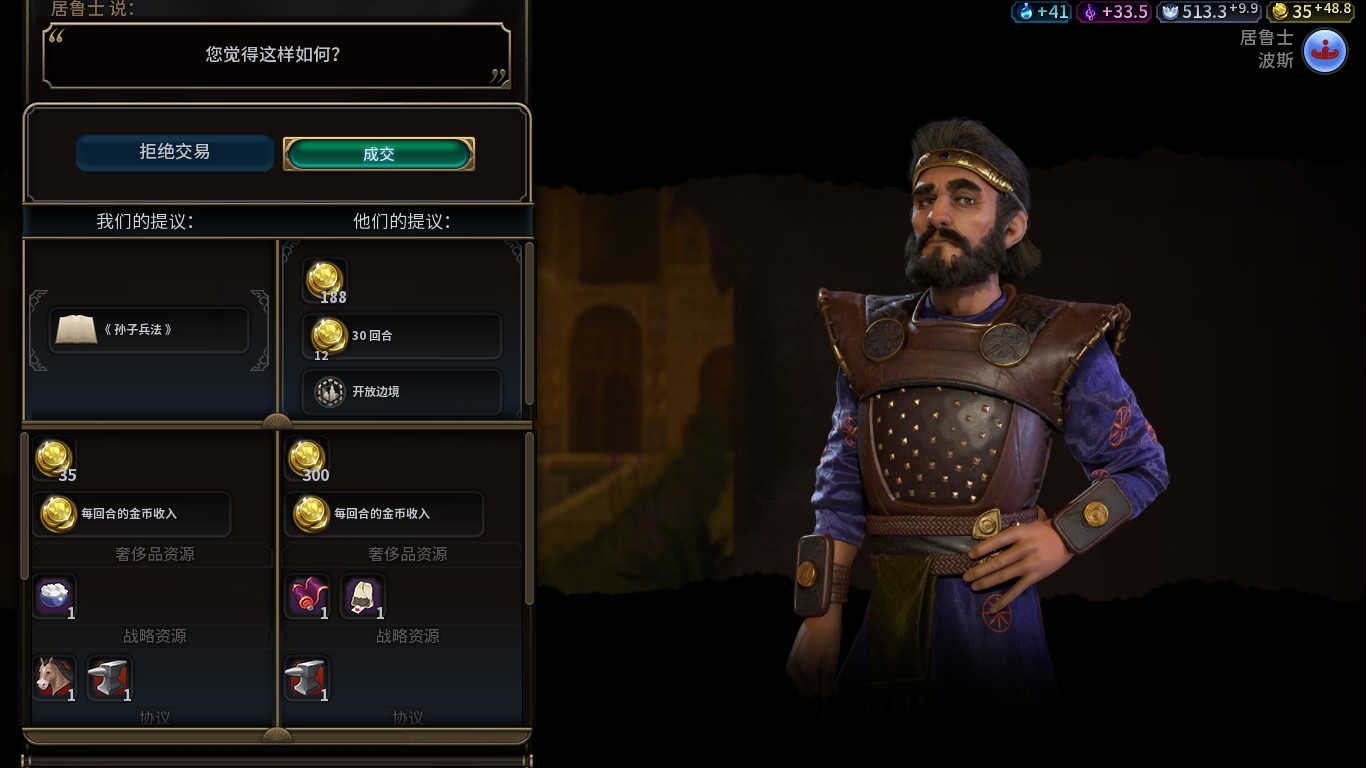Click our 35 gold coin stack
This screenshot has height=768, width=1366.
(54, 460)
